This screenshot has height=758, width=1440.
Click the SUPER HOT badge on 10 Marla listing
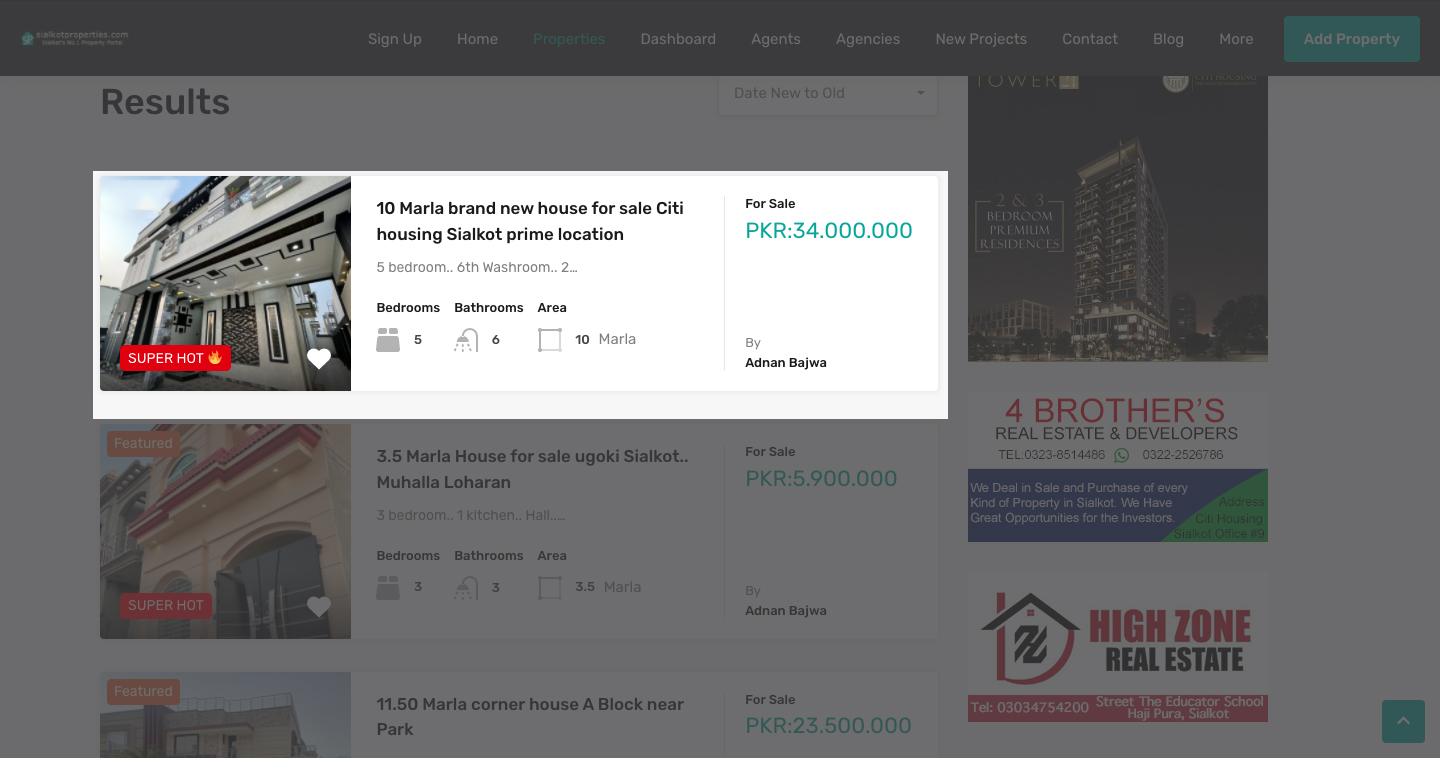tap(175, 358)
